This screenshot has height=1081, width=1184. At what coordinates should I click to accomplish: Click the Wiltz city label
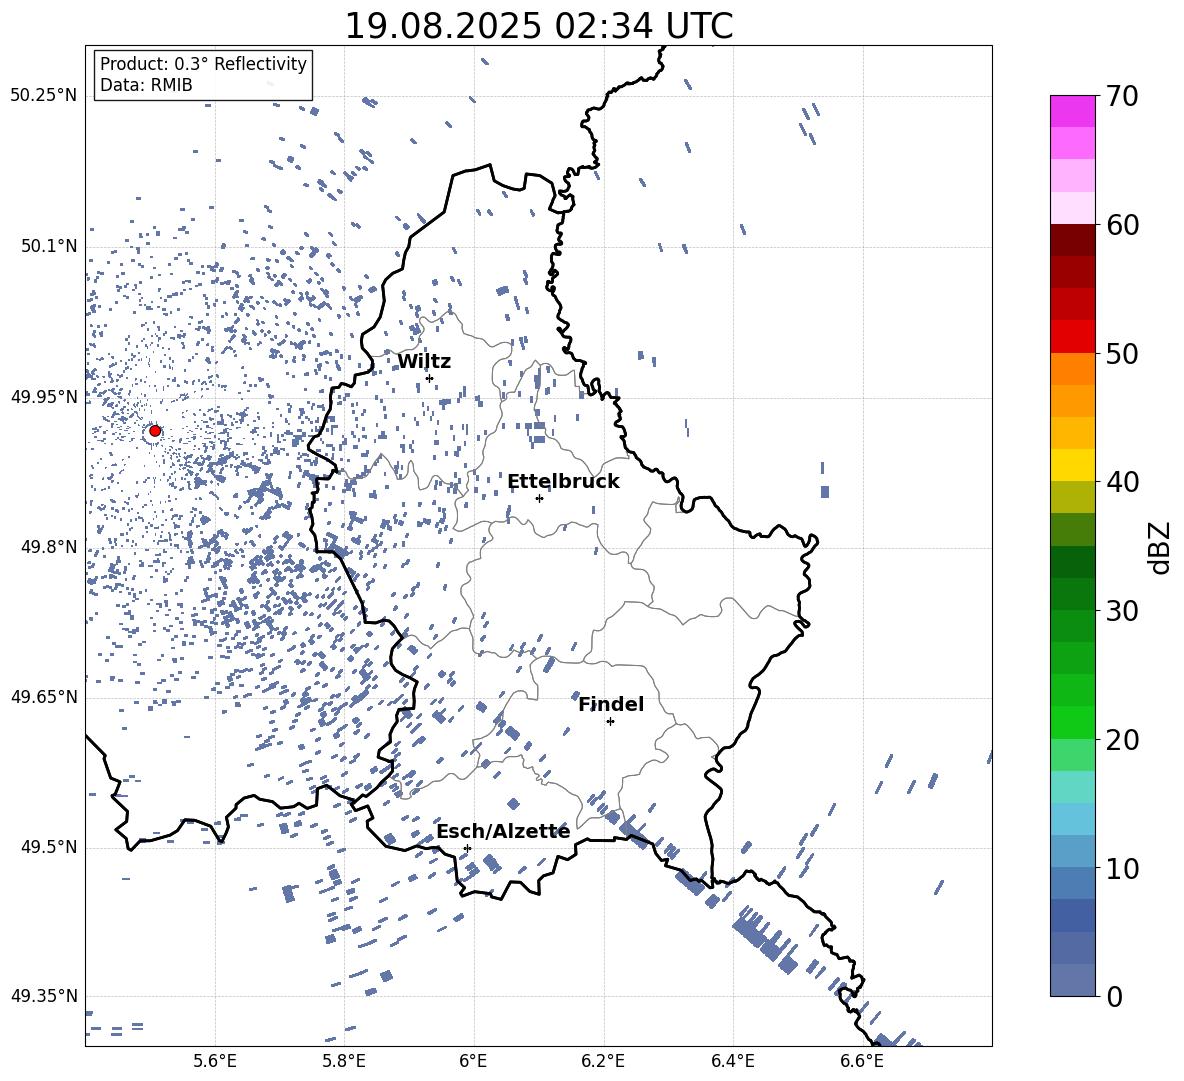(424, 362)
